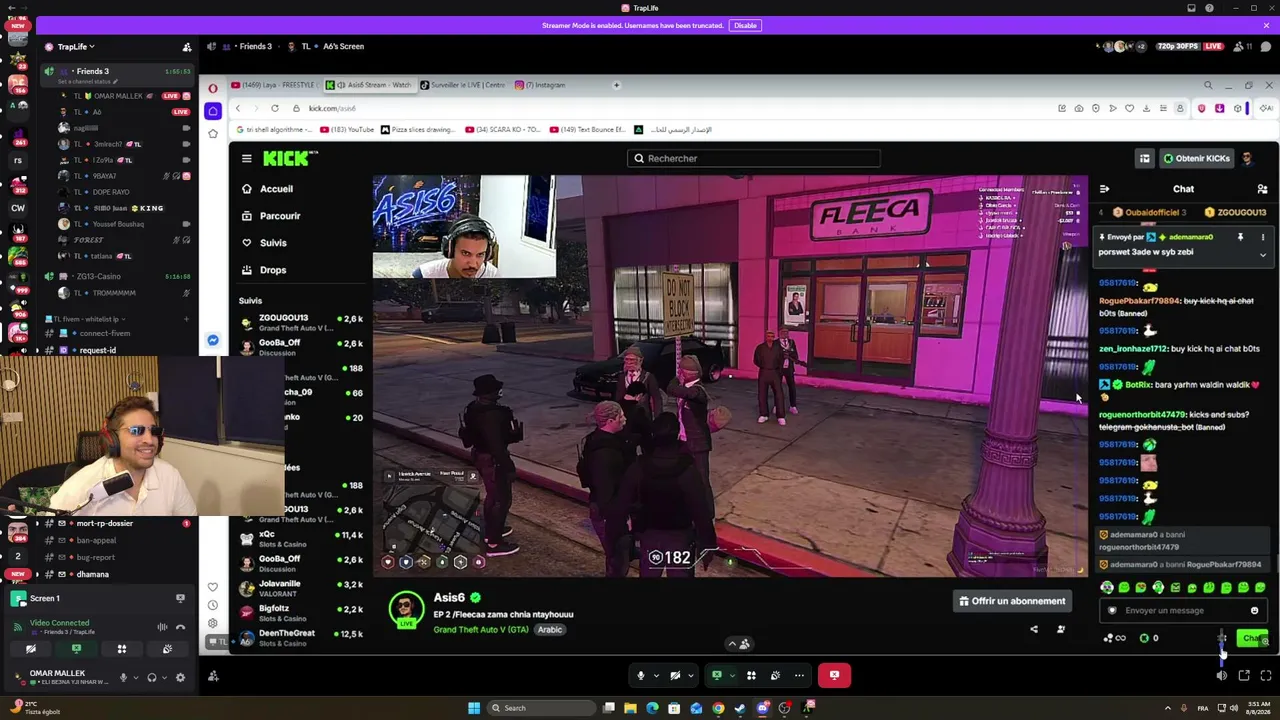This screenshot has height=720, width=1280.
Task: Enter fullscreen for the Discord stream
Action: click(1265, 676)
